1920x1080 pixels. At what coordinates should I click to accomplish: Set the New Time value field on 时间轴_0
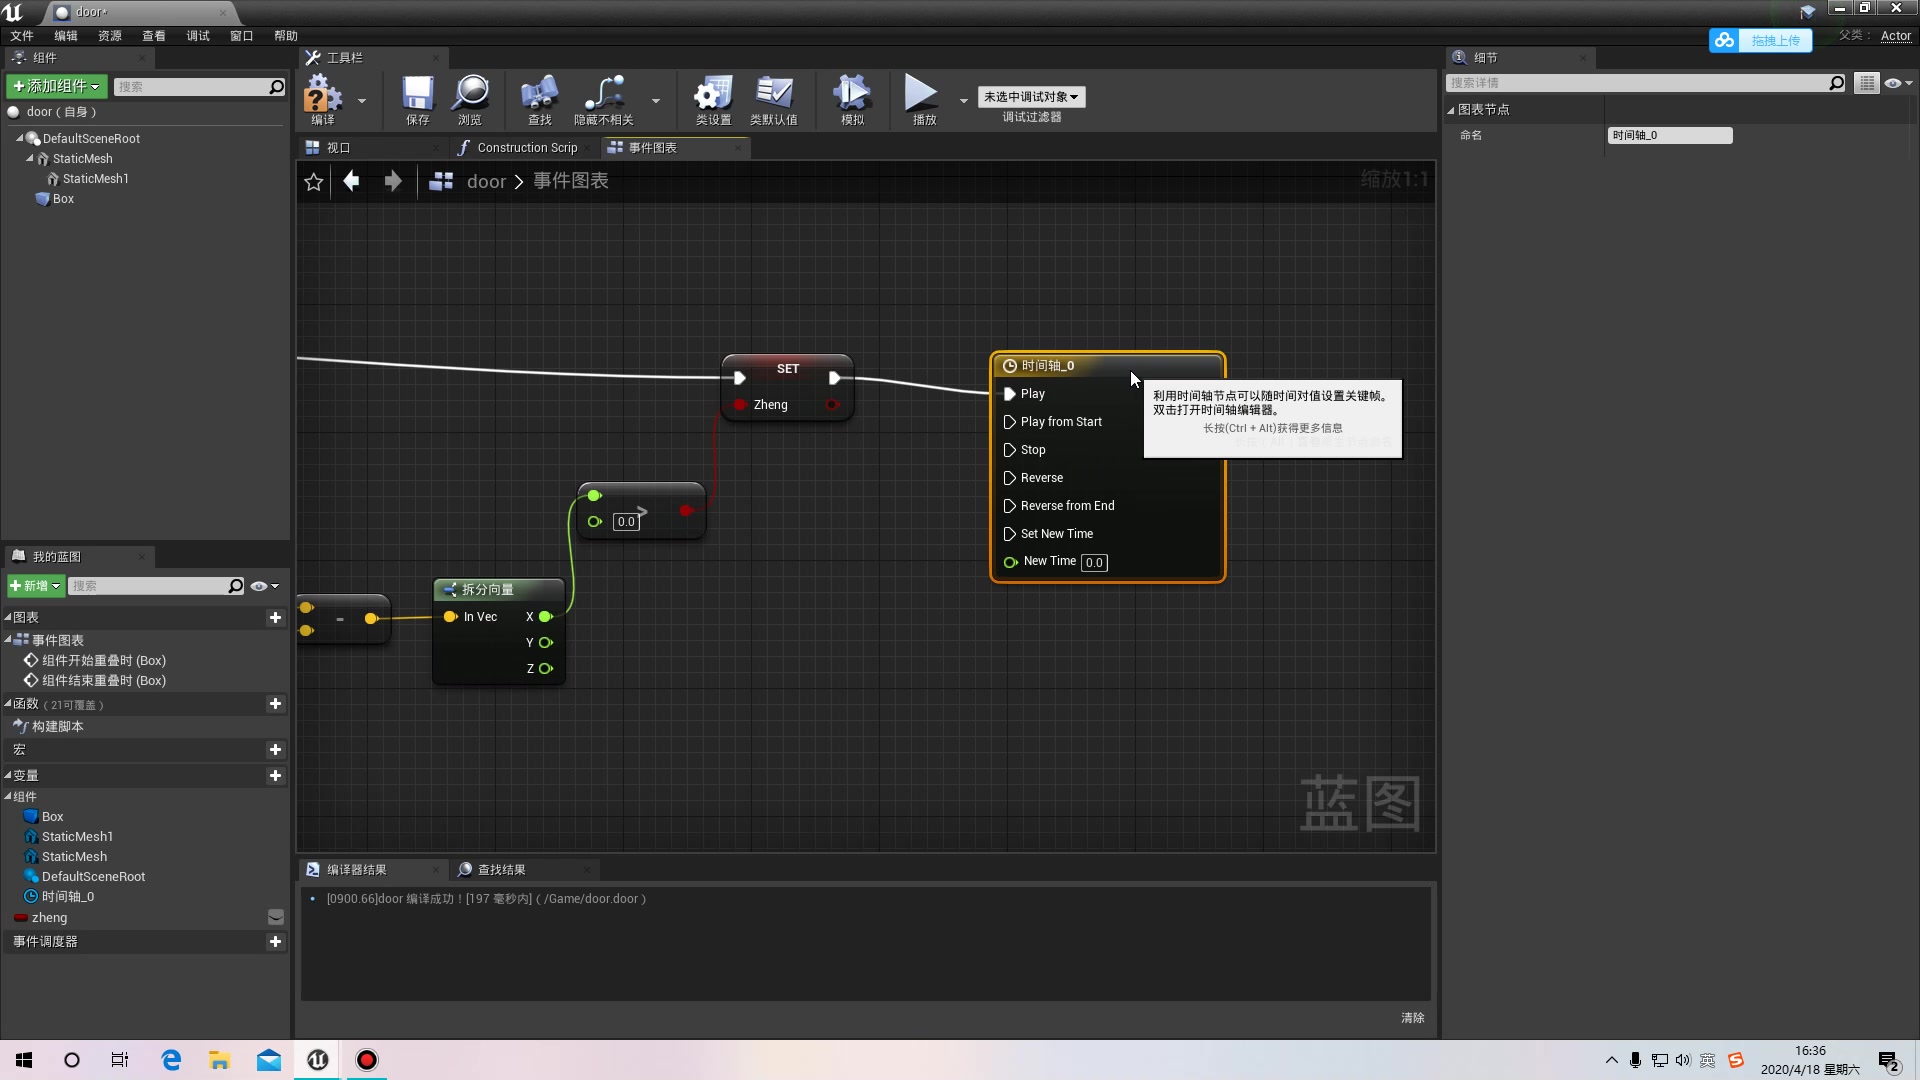pos(1094,562)
